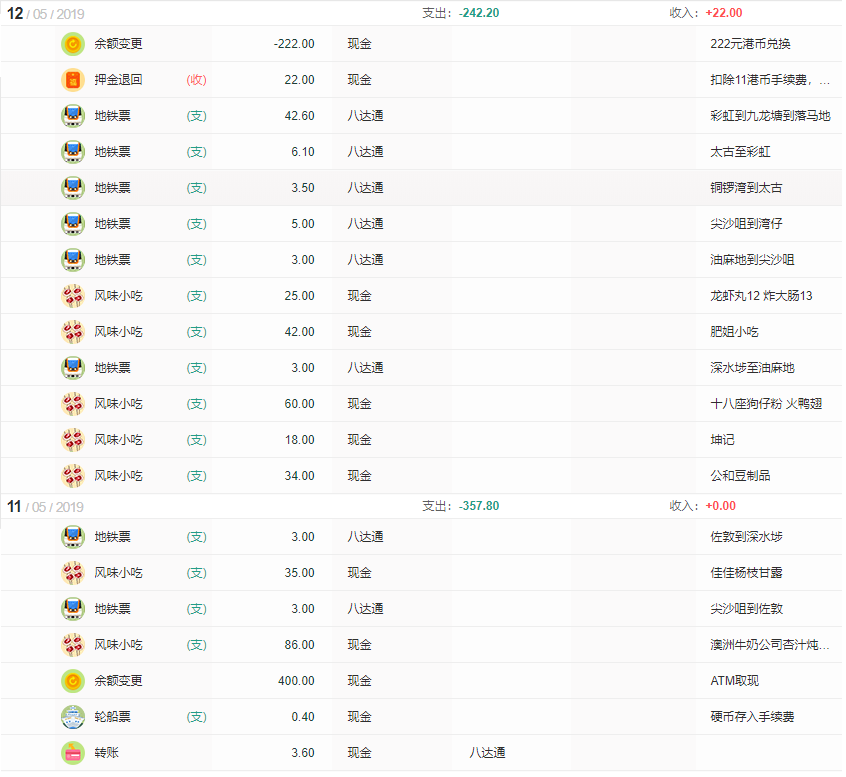Click the subway icon for 佐敦到深水埗 trip
846x777 pixels.
[x=72, y=537]
